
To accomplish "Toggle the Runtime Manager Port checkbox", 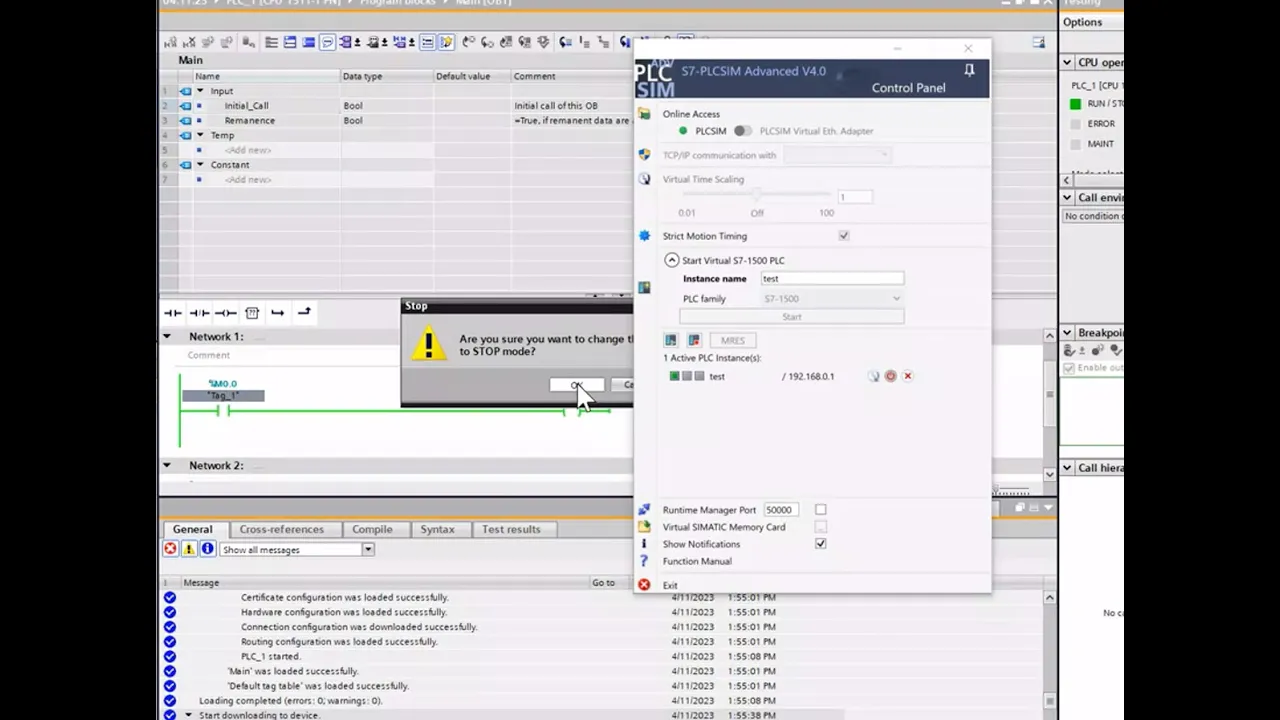I will tap(820, 510).
